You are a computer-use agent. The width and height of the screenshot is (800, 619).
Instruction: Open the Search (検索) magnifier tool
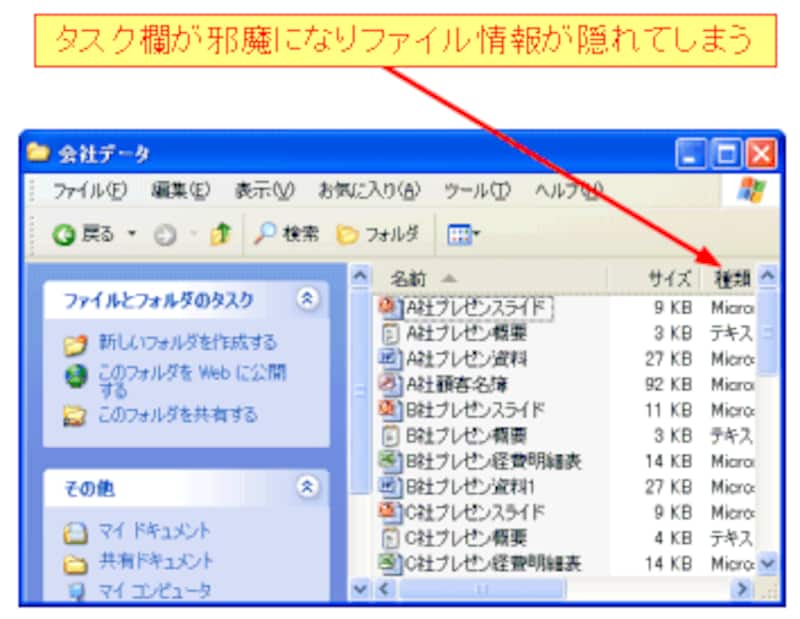[265, 234]
